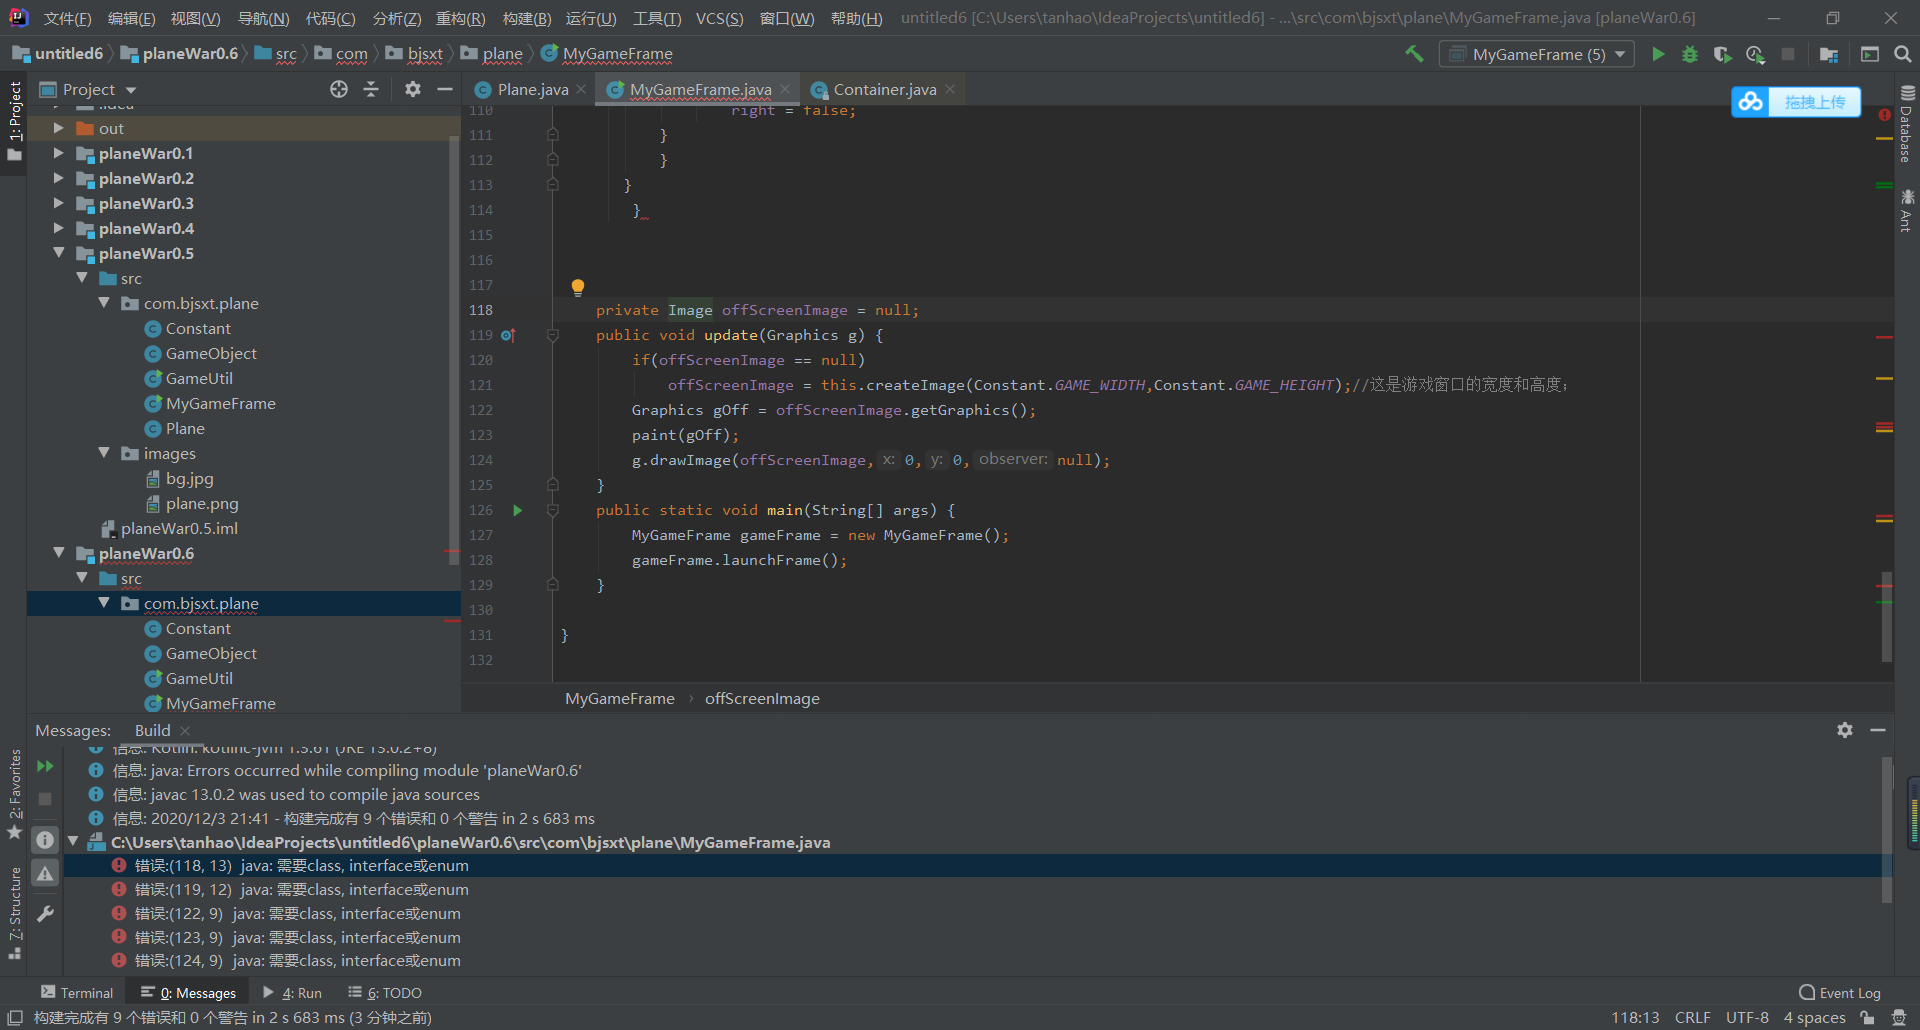Click the Build project hammer icon

[1414, 54]
